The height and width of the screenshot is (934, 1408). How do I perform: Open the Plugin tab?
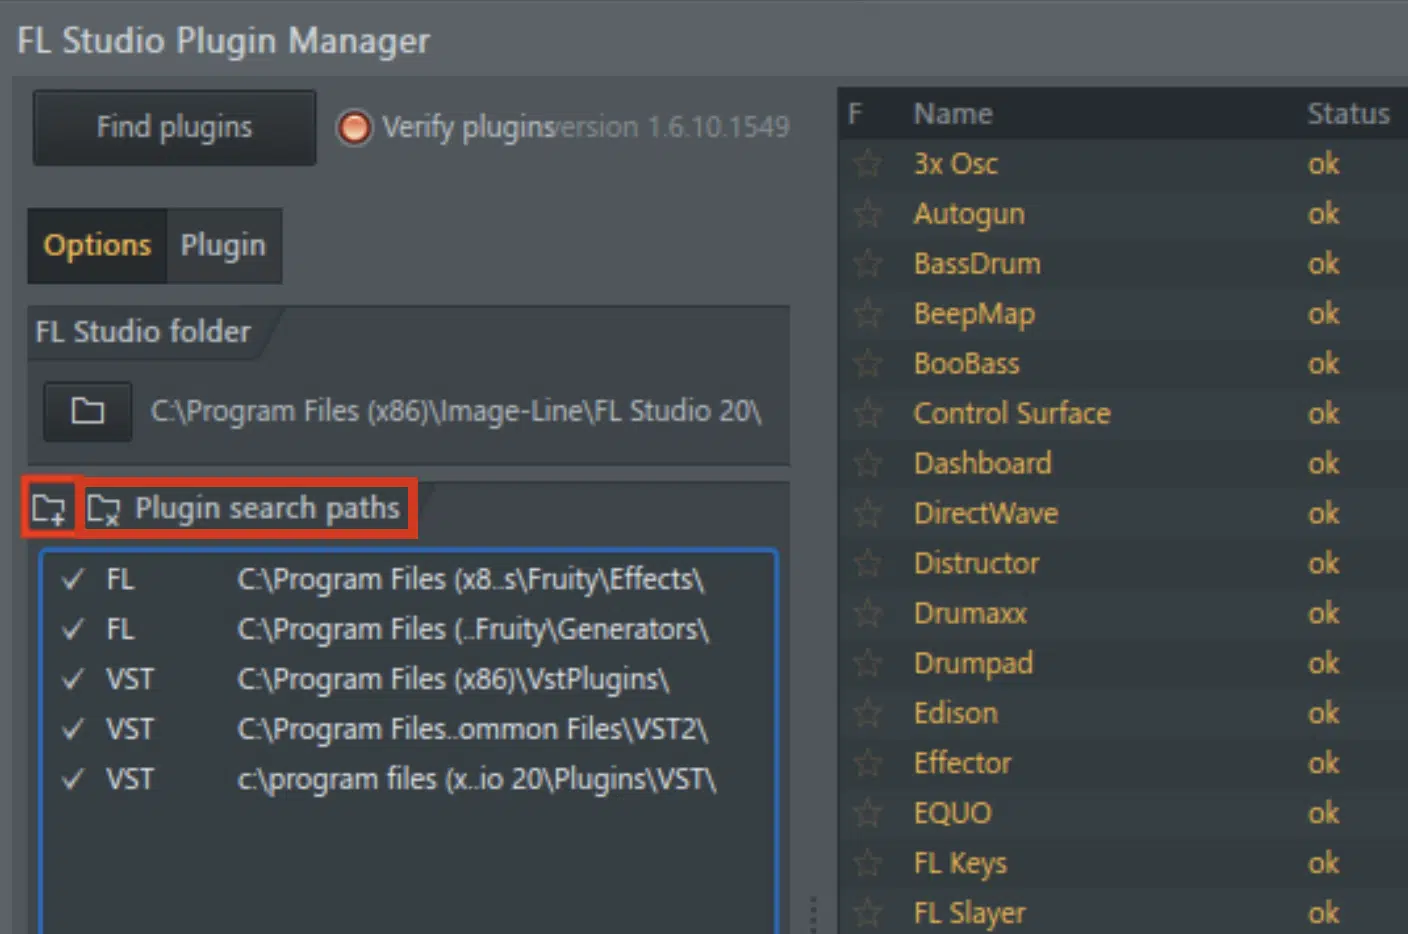pos(223,245)
